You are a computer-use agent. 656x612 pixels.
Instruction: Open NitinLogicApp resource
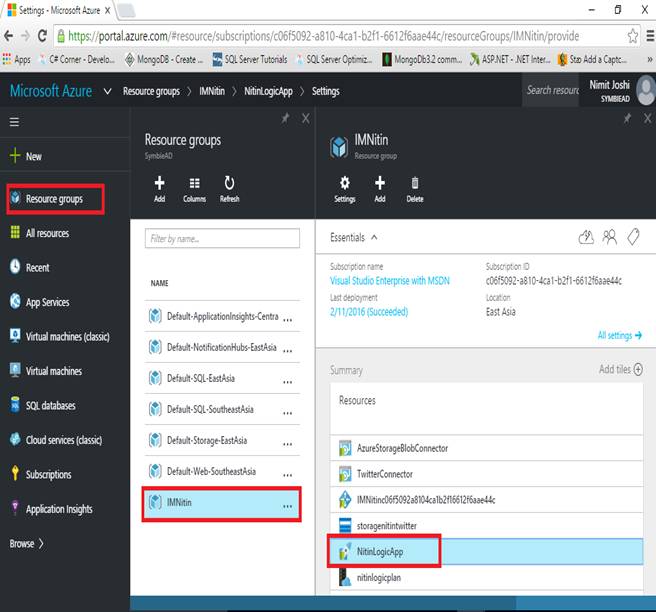(x=487, y=551)
